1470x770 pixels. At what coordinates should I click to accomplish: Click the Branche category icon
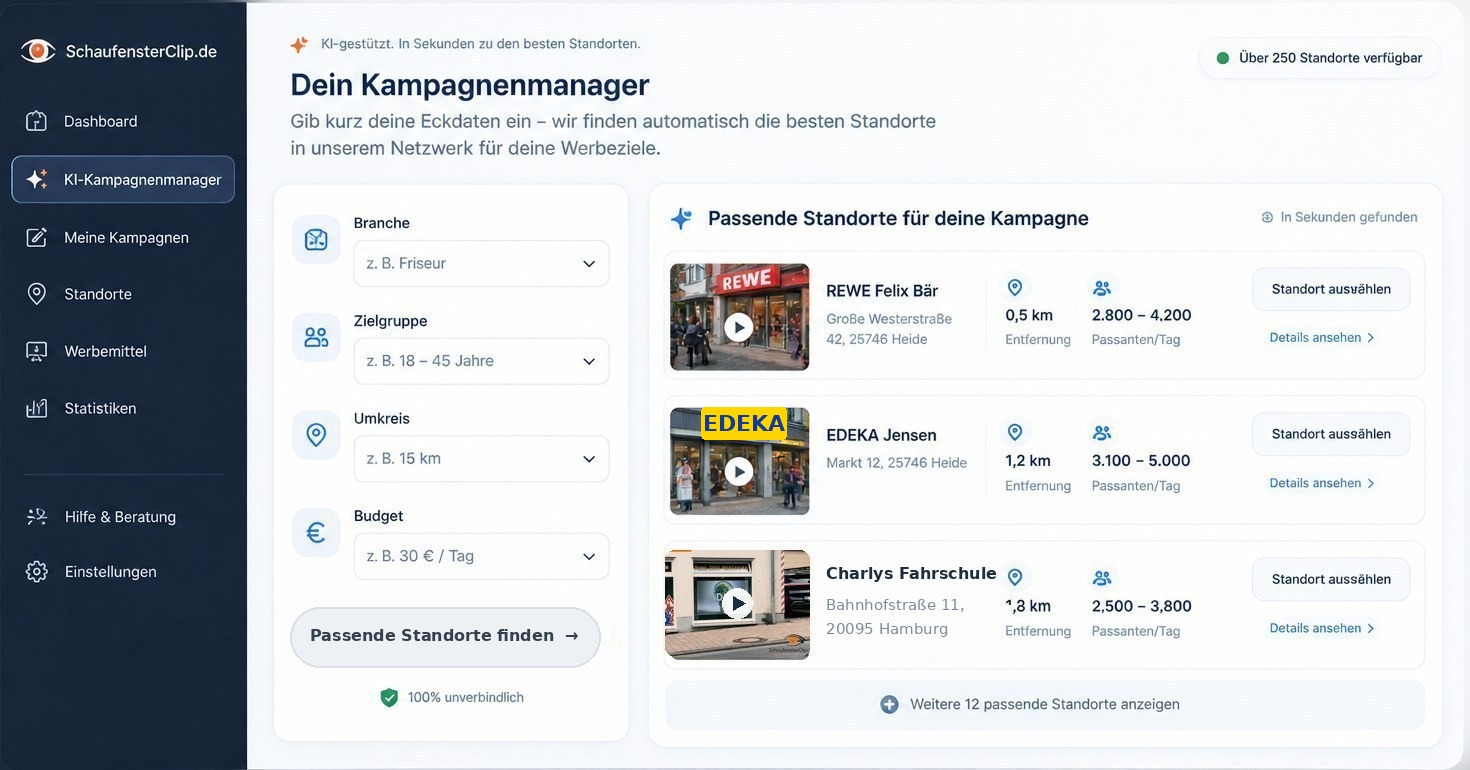pyautogui.click(x=316, y=240)
